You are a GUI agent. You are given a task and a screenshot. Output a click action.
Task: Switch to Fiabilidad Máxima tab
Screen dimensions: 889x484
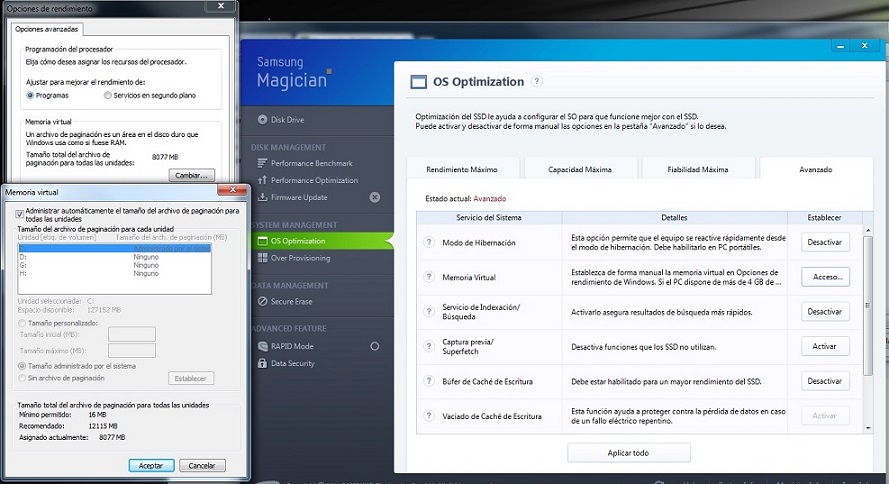point(698,169)
